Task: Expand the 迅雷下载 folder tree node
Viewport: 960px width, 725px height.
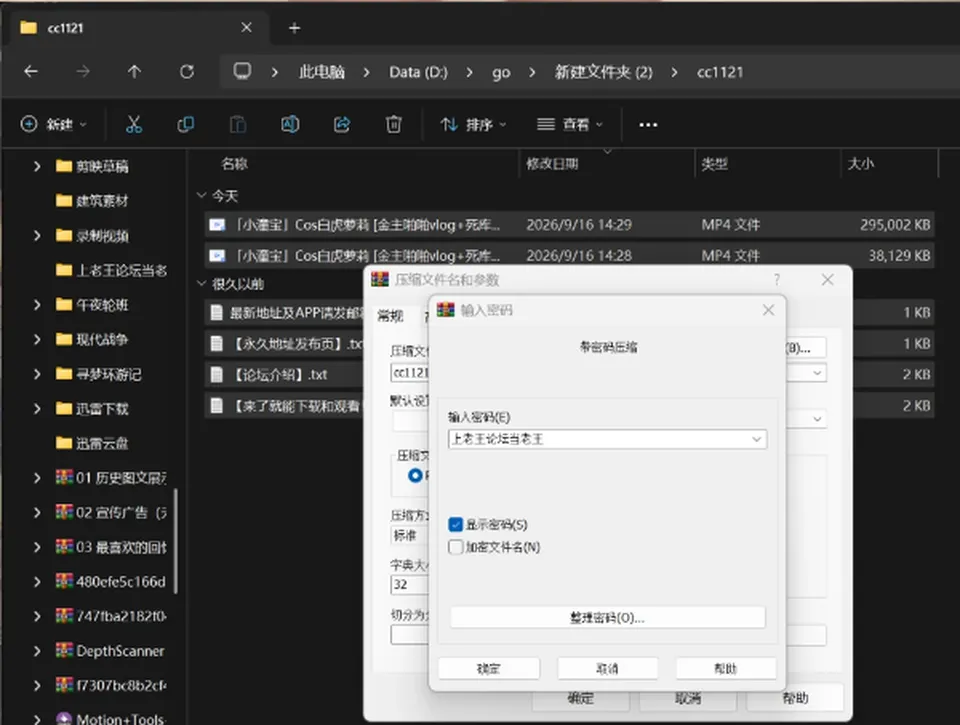Action: tap(37, 408)
